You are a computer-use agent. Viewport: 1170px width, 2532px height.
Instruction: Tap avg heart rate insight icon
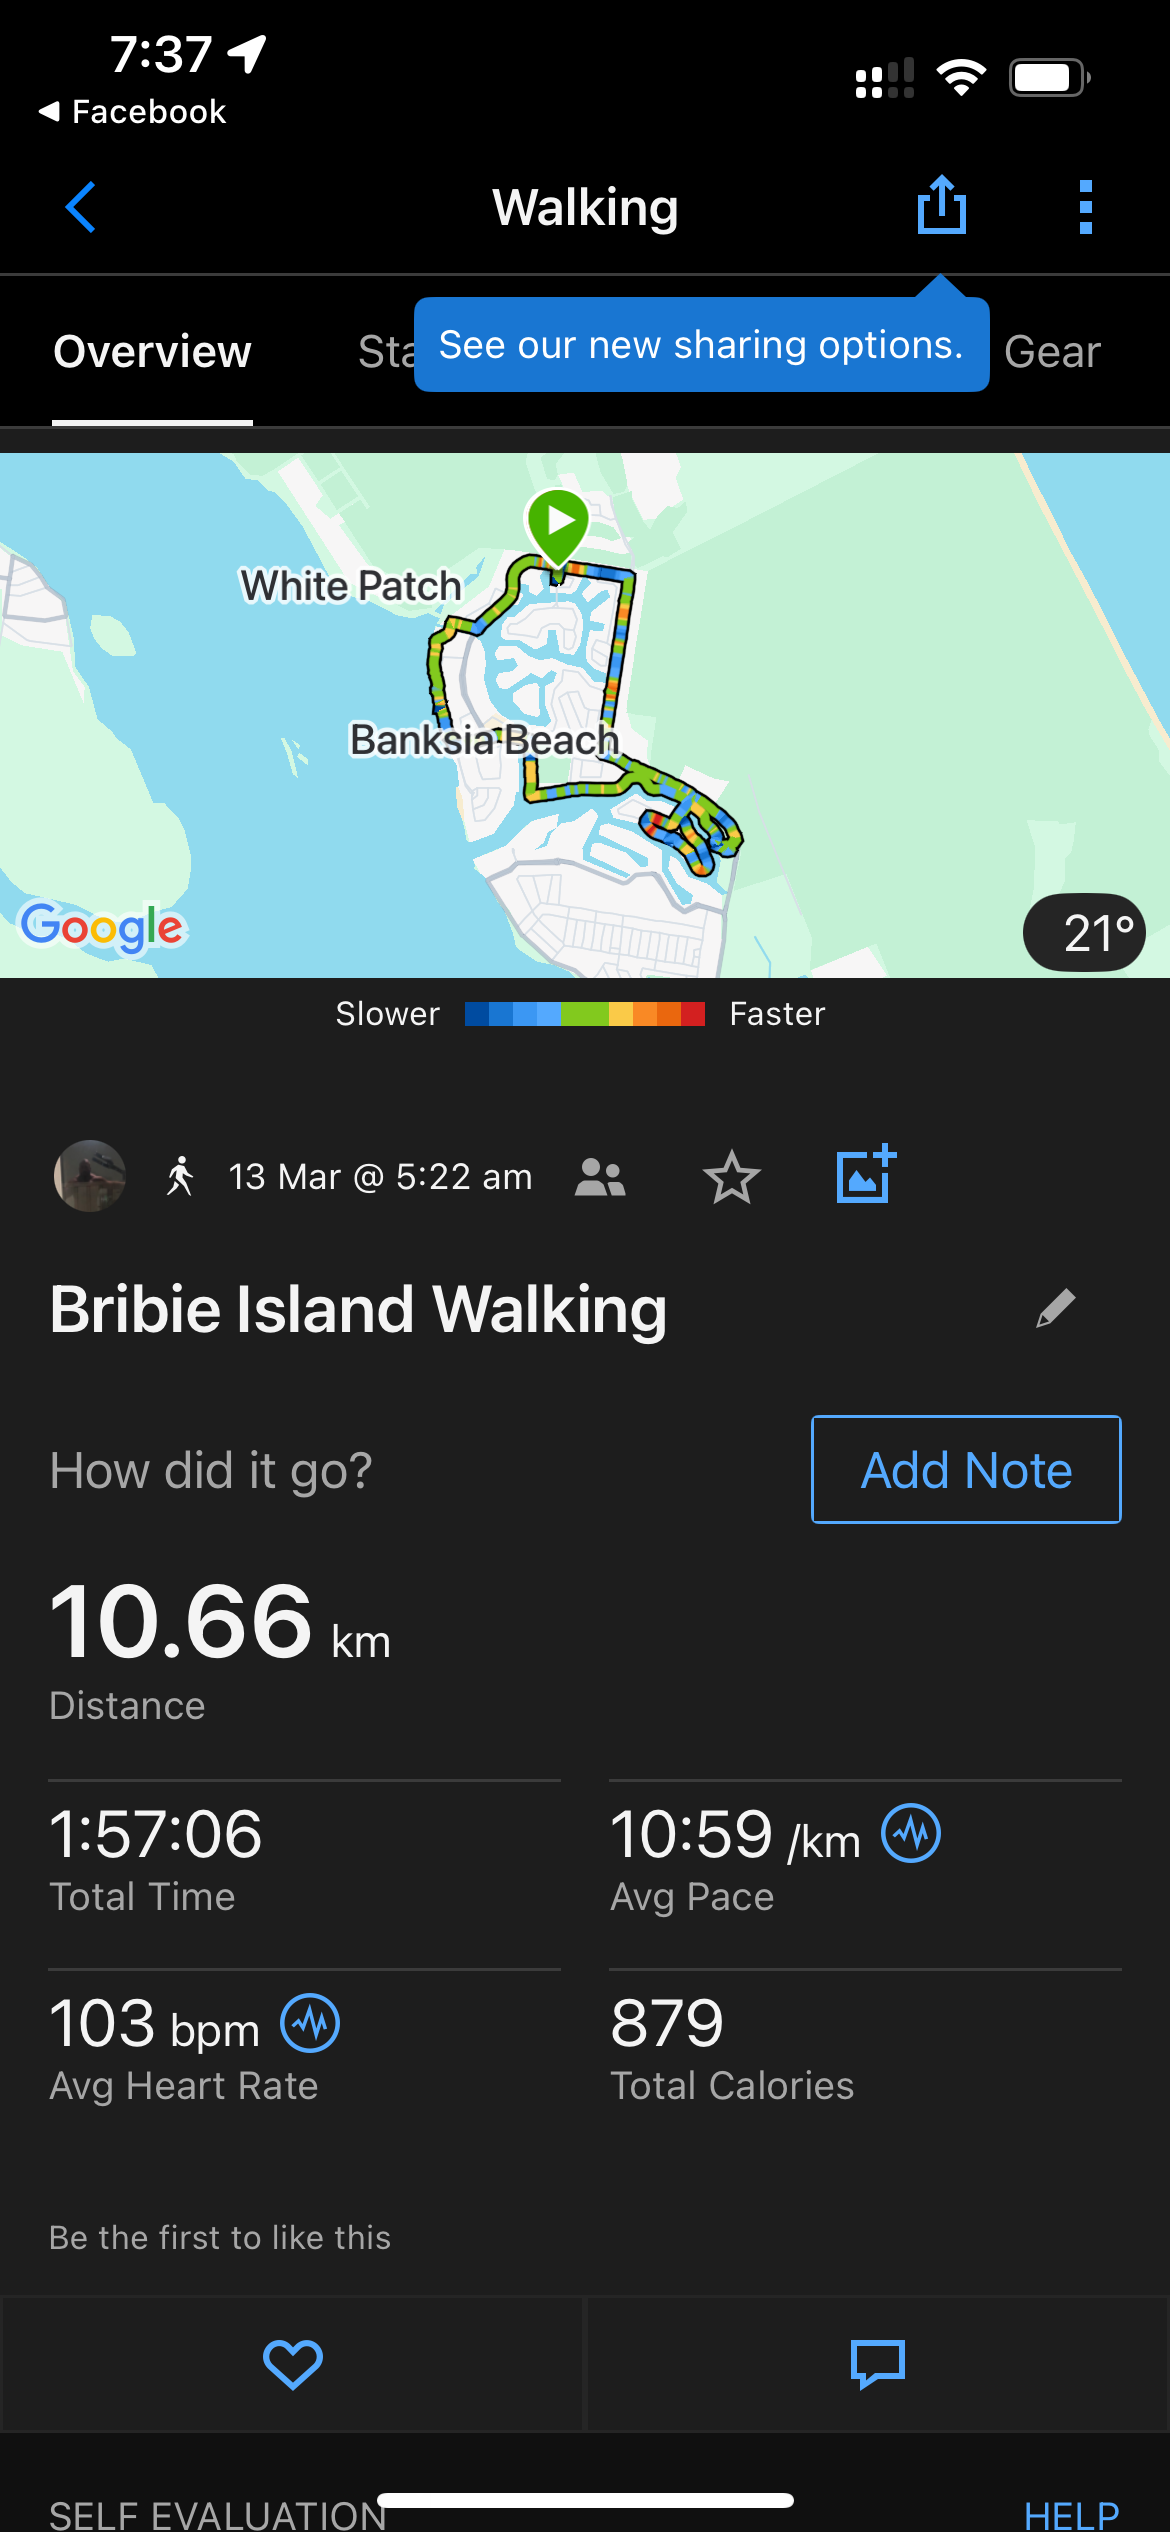click(x=310, y=2022)
